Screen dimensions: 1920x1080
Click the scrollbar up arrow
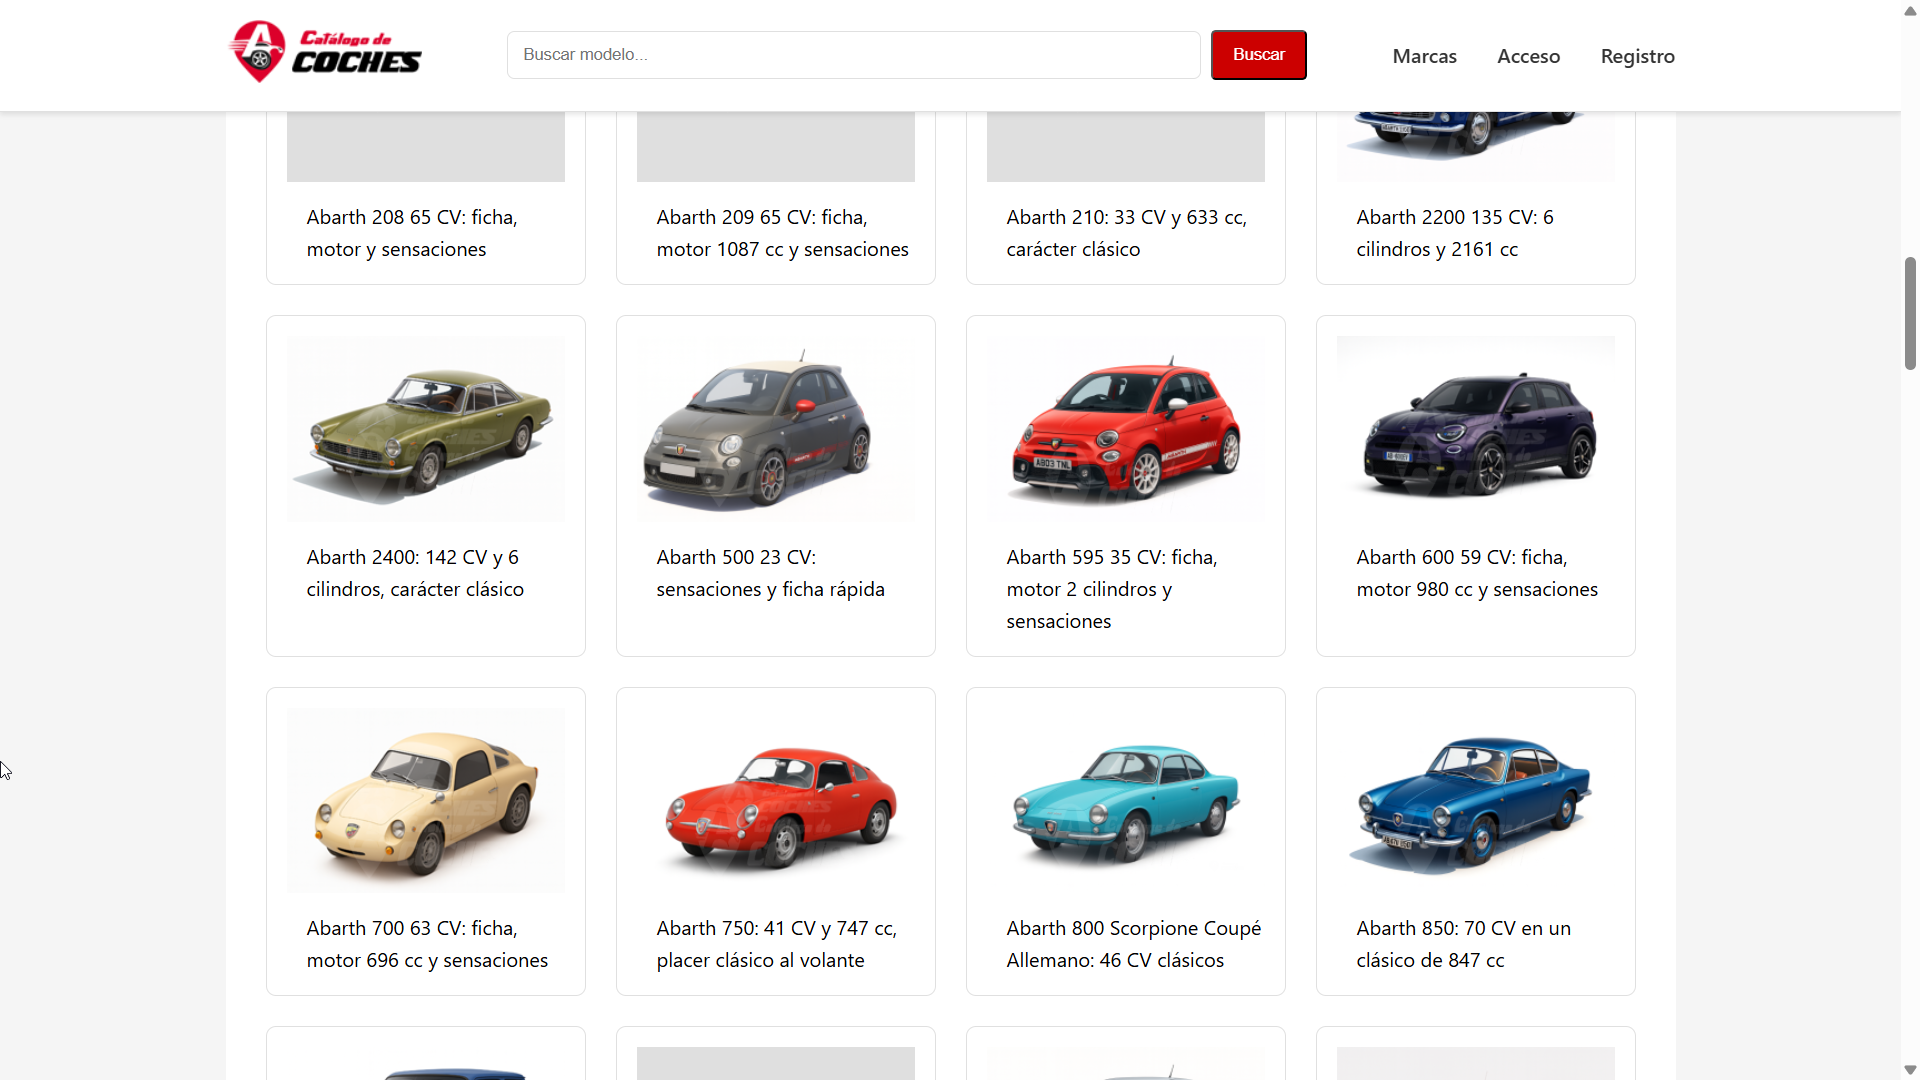click(1910, 11)
